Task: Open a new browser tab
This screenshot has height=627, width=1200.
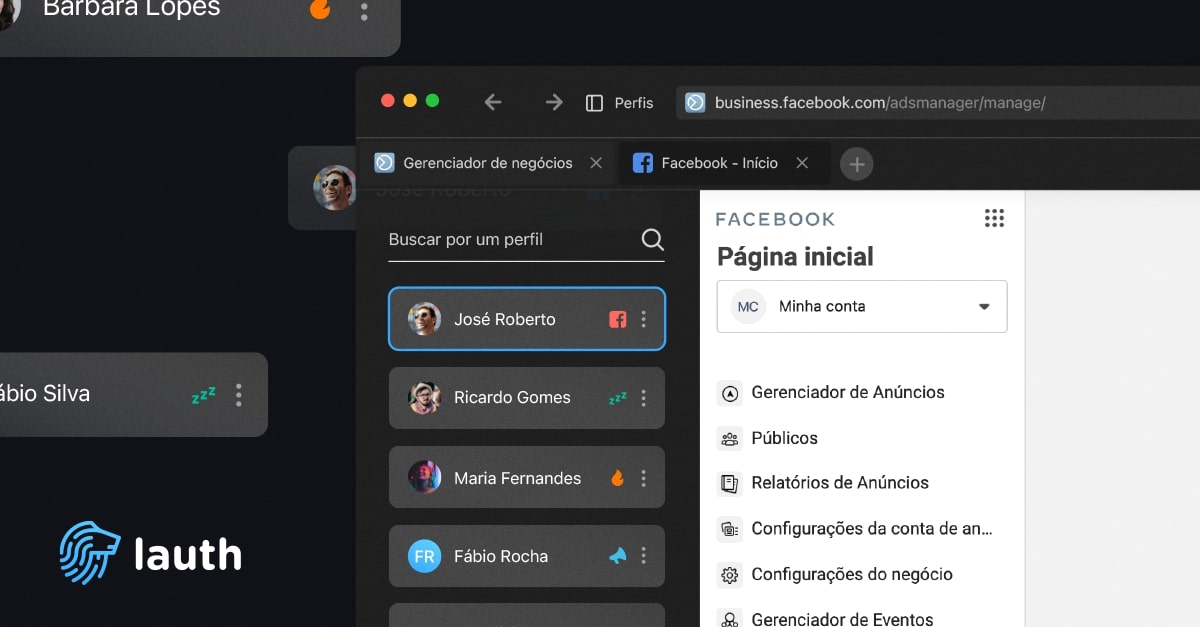Action: click(x=856, y=164)
